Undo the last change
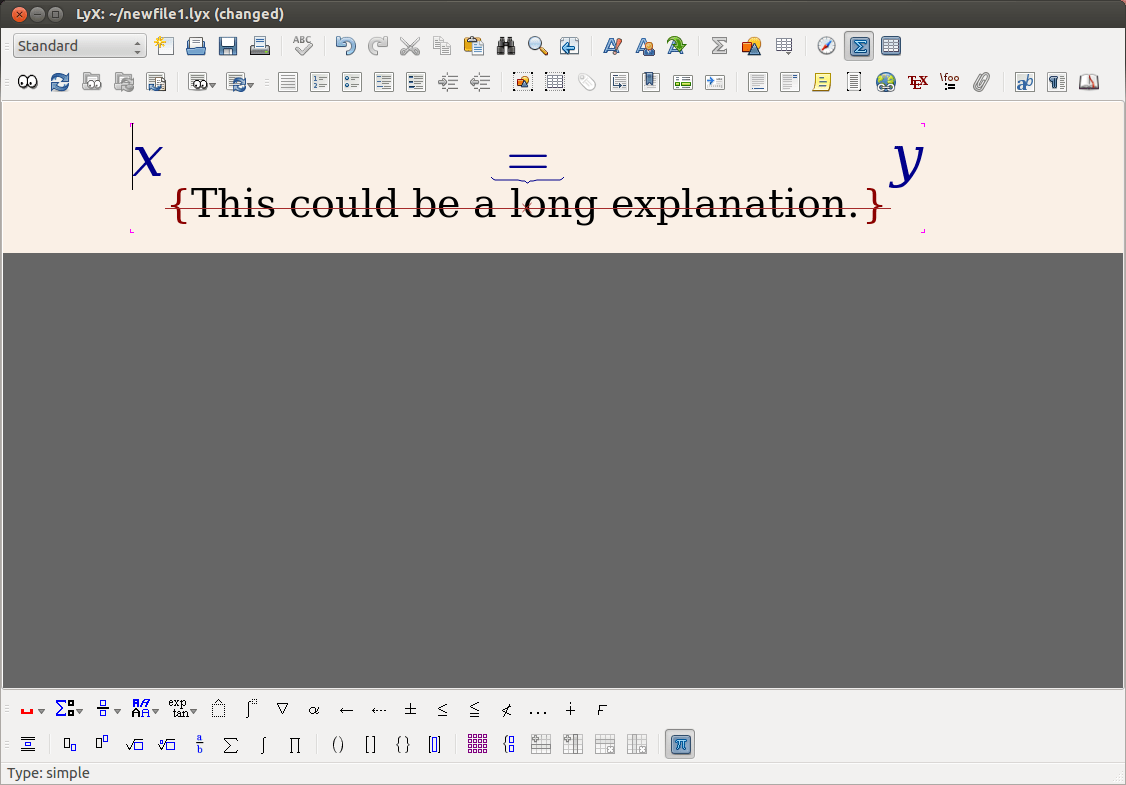 (x=345, y=46)
